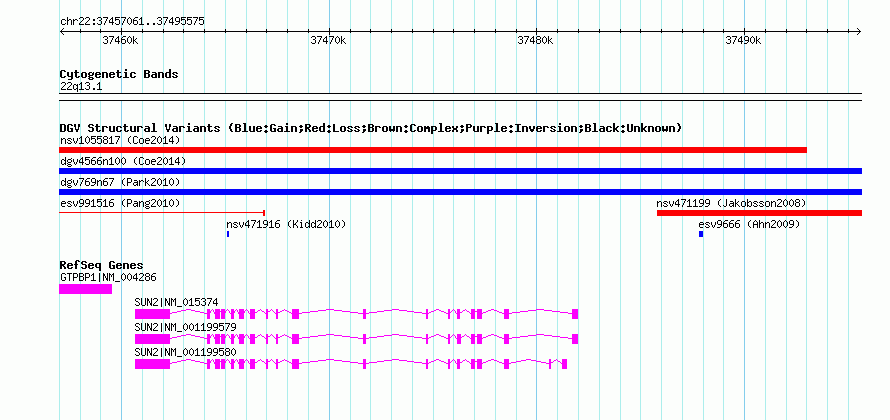Click the last exon of SUN2 NM_015374
Image resolution: width=890 pixels, height=420 pixels.
pyautogui.click(x=575, y=314)
